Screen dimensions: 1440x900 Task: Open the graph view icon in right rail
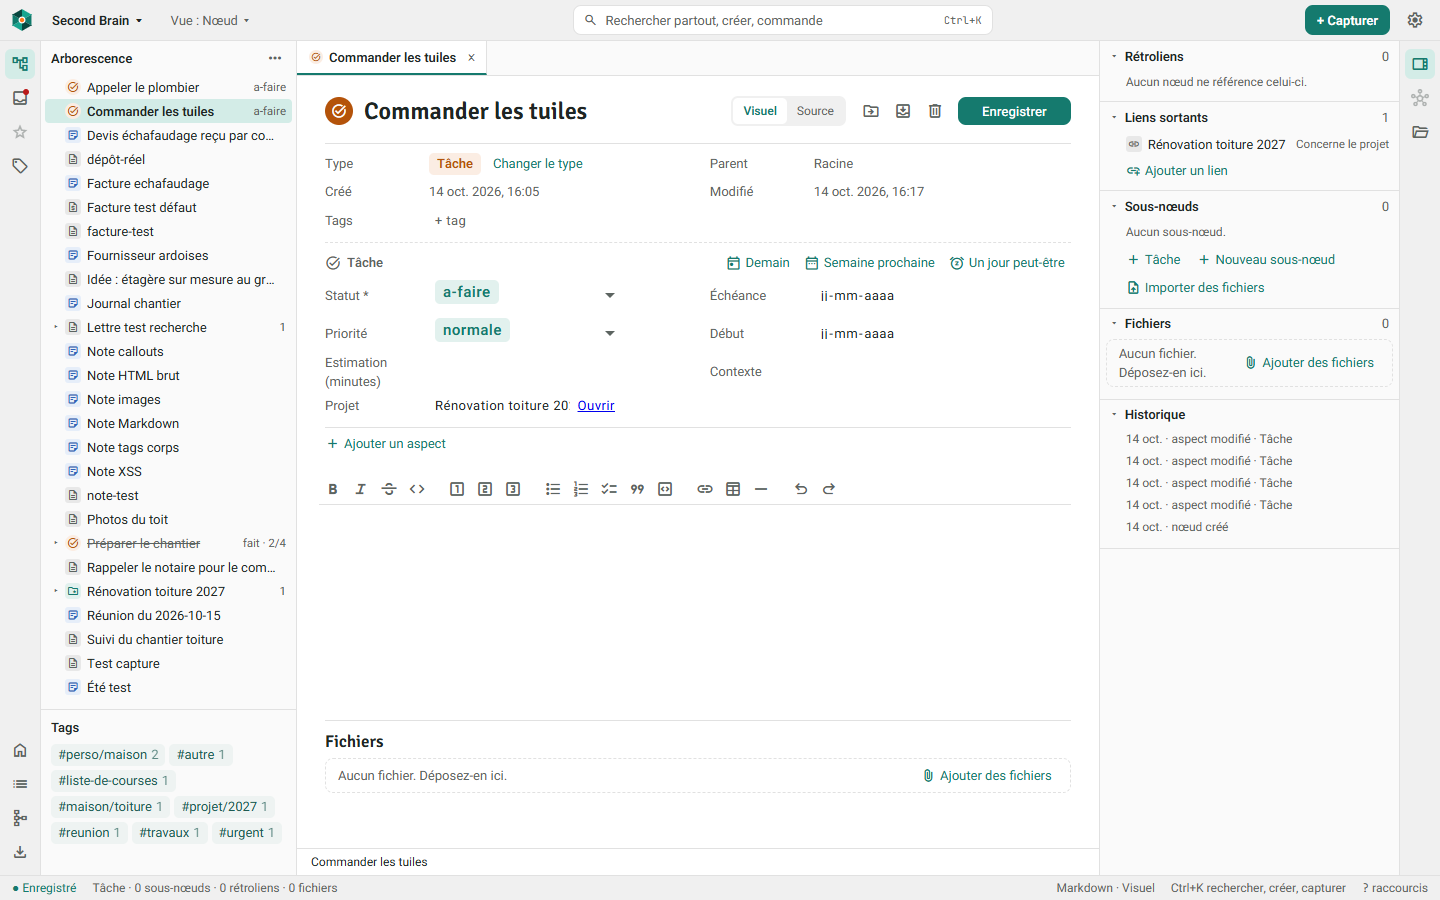coord(1420,98)
